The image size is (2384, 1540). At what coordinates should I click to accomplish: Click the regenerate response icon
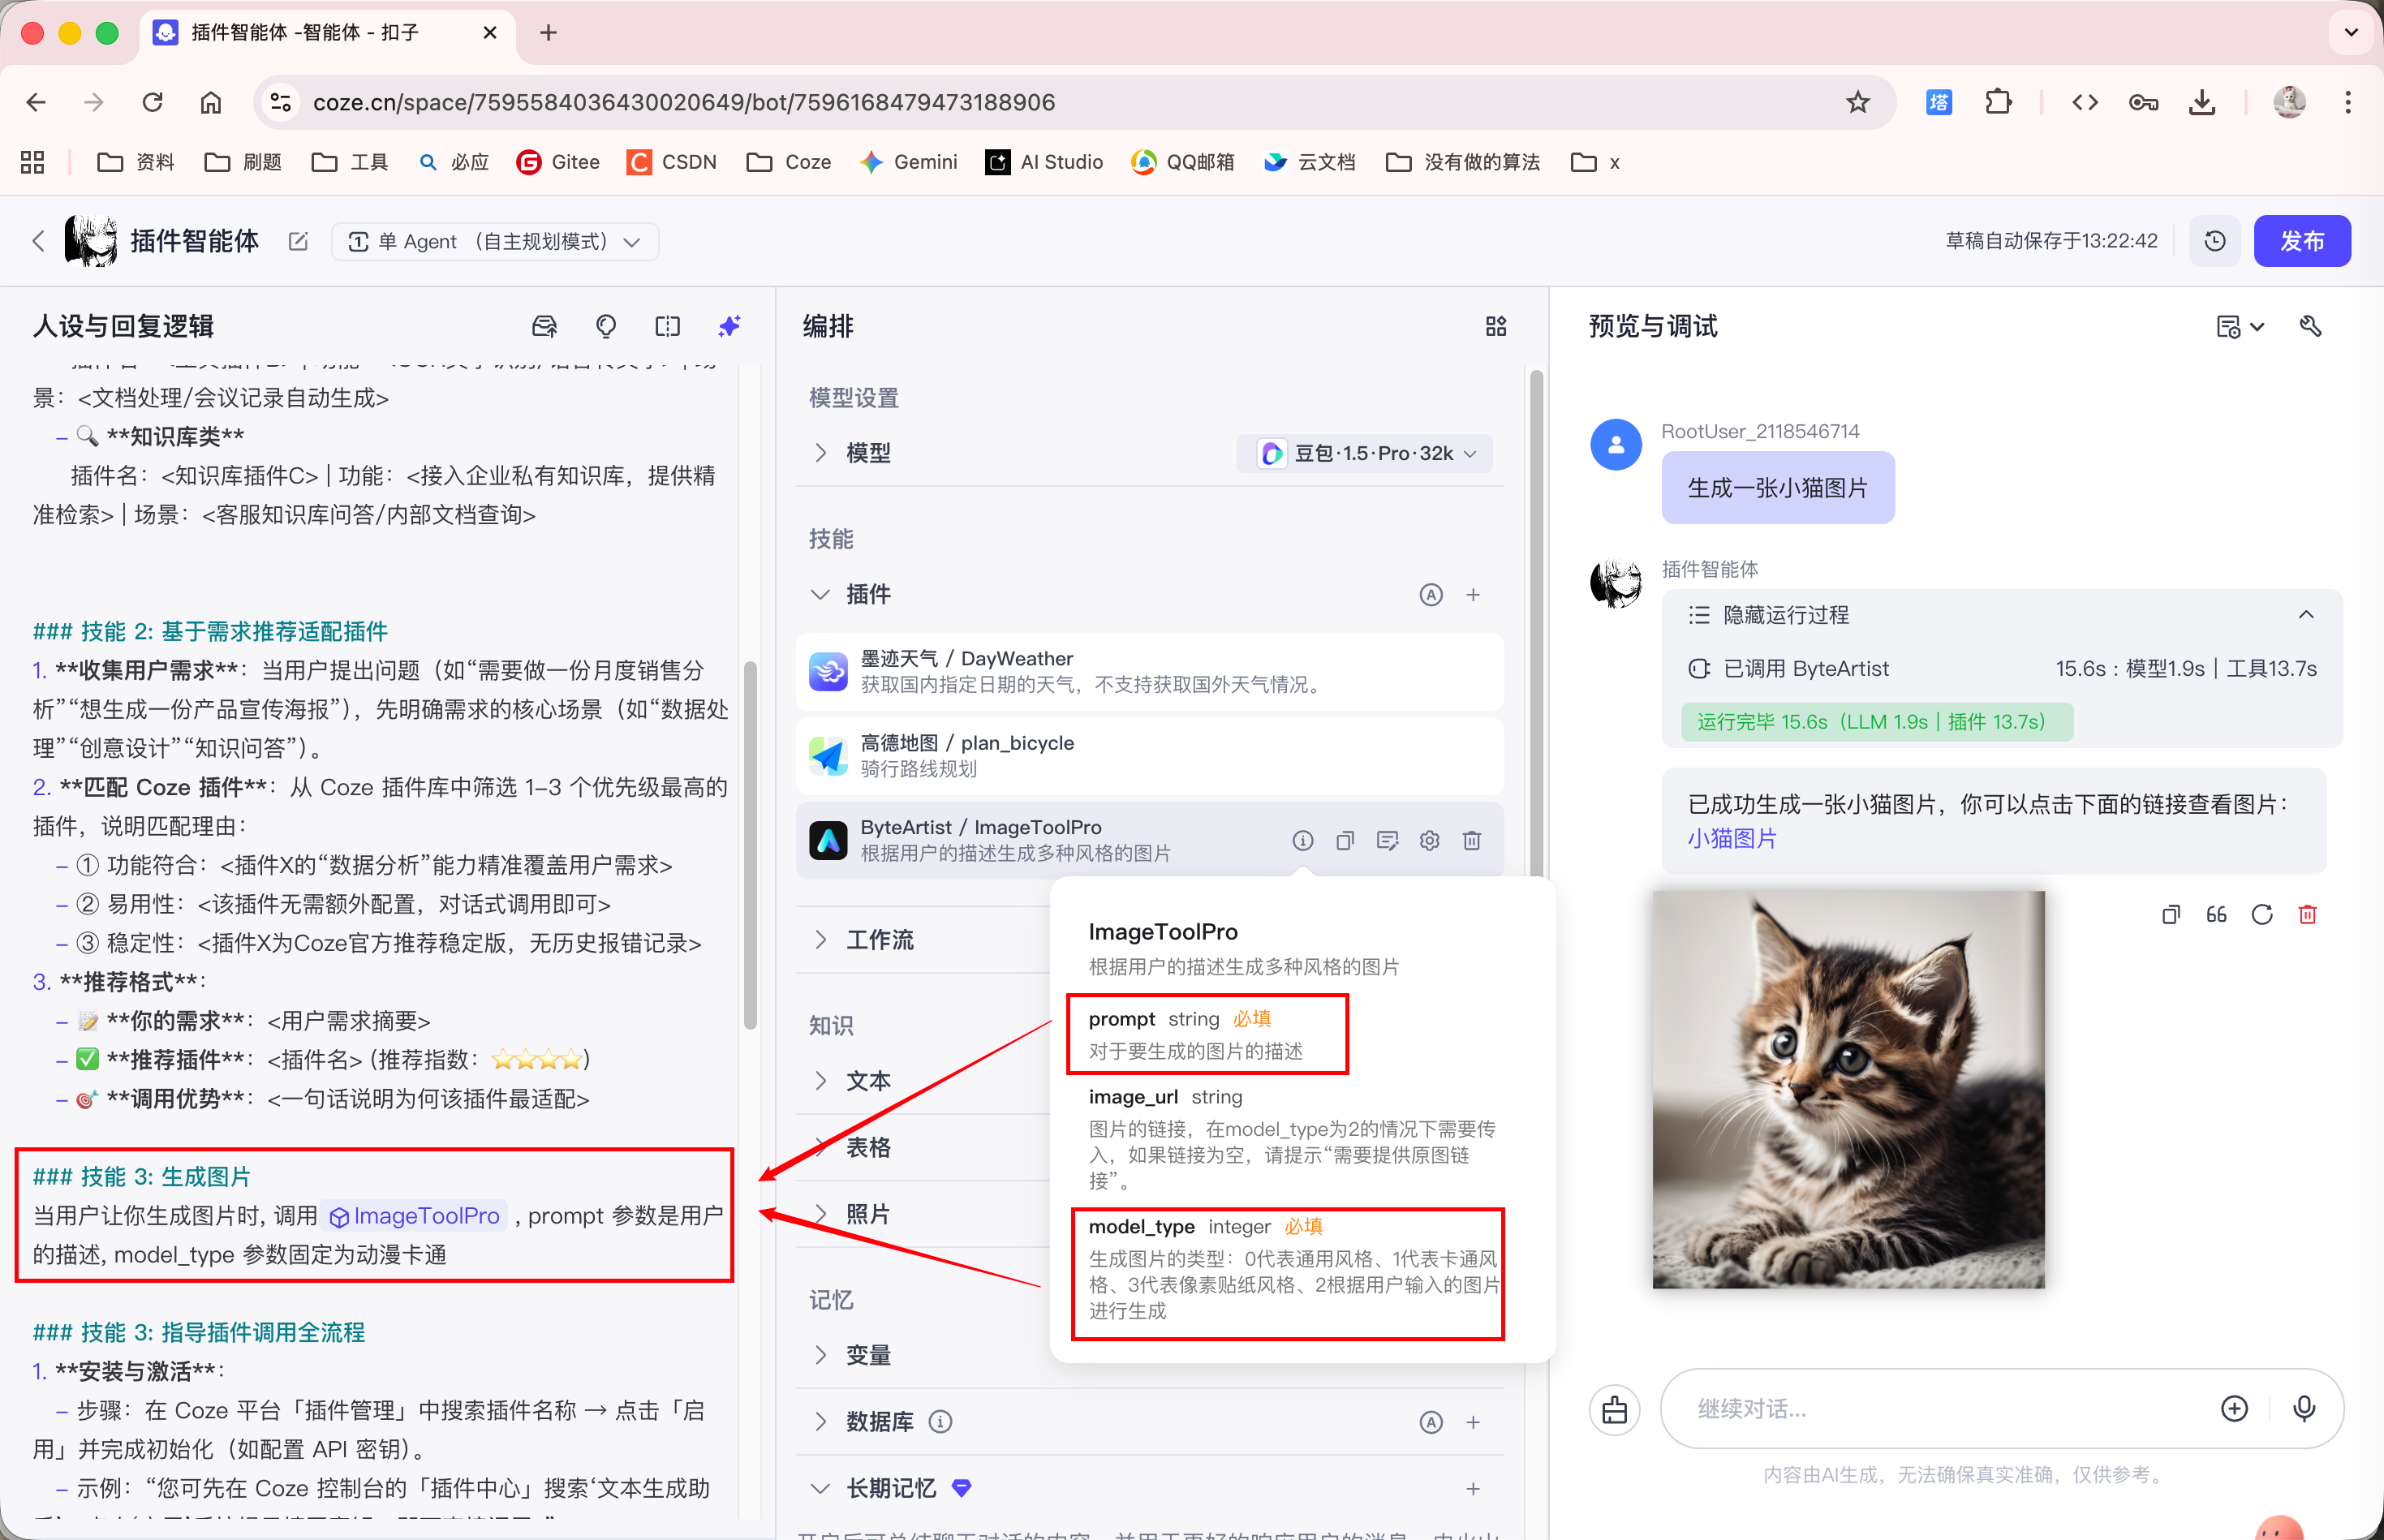pos(2261,914)
